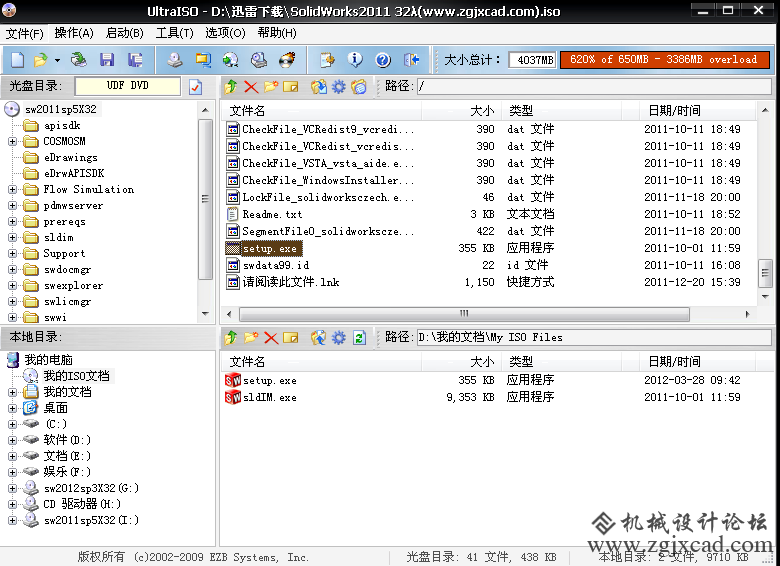Click the UDF DVD media type box

tap(127, 86)
